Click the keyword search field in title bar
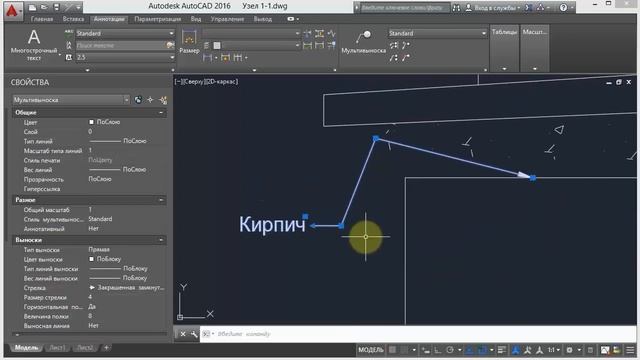 click(x=404, y=7)
